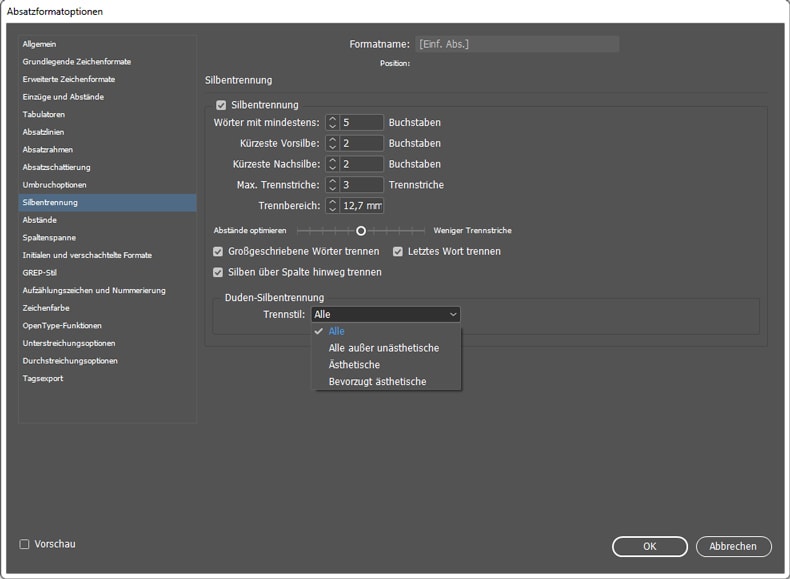This screenshot has width=790, height=579.
Task: Enable the Vorschau checkbox
Action: pos(25,544)
